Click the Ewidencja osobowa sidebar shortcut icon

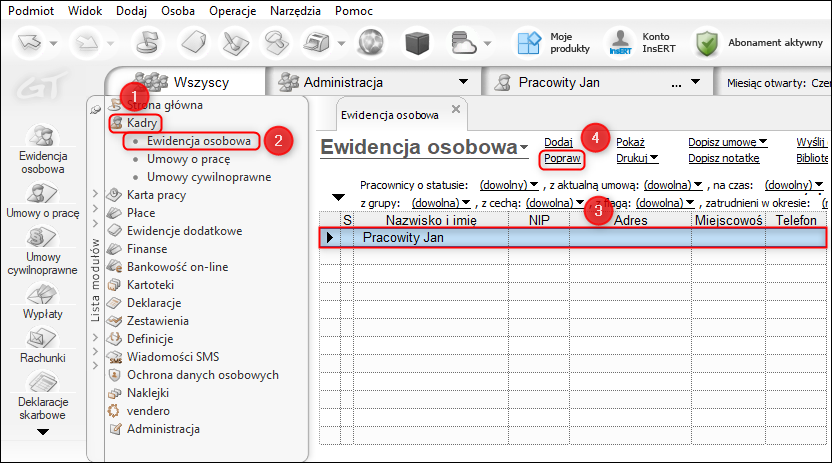pyautogui.click(x=42, y=136)
